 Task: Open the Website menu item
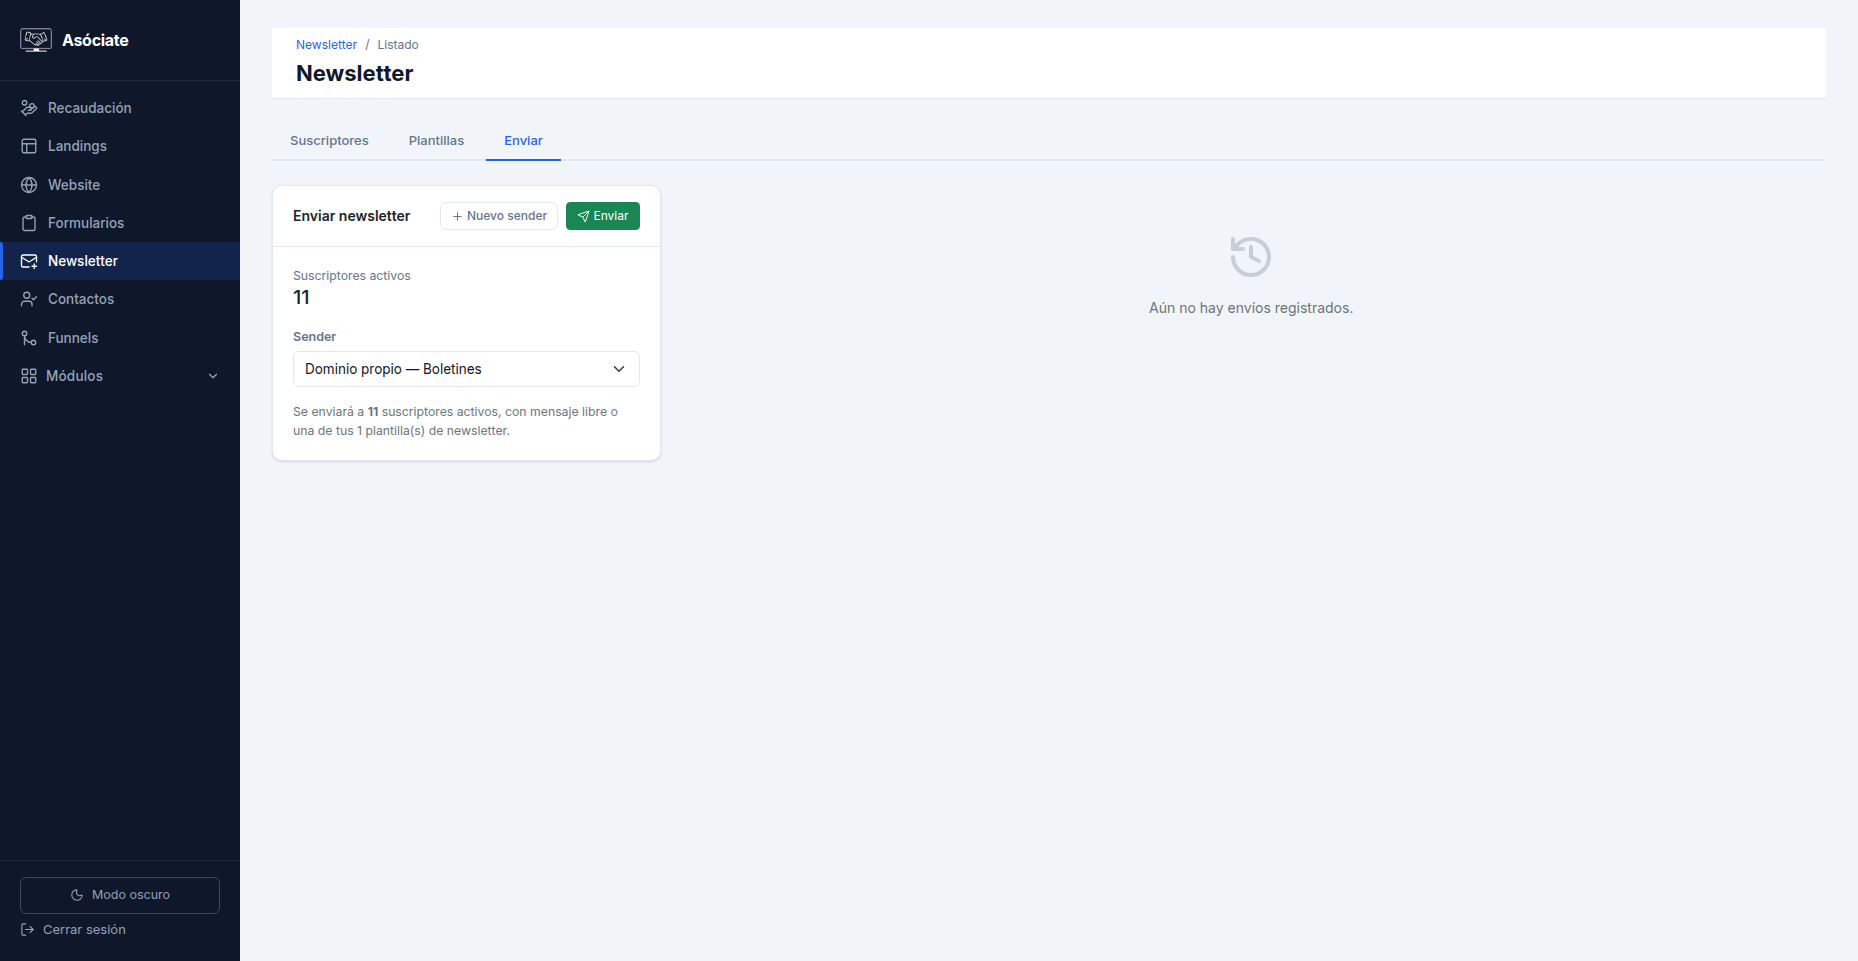(120, 185)
